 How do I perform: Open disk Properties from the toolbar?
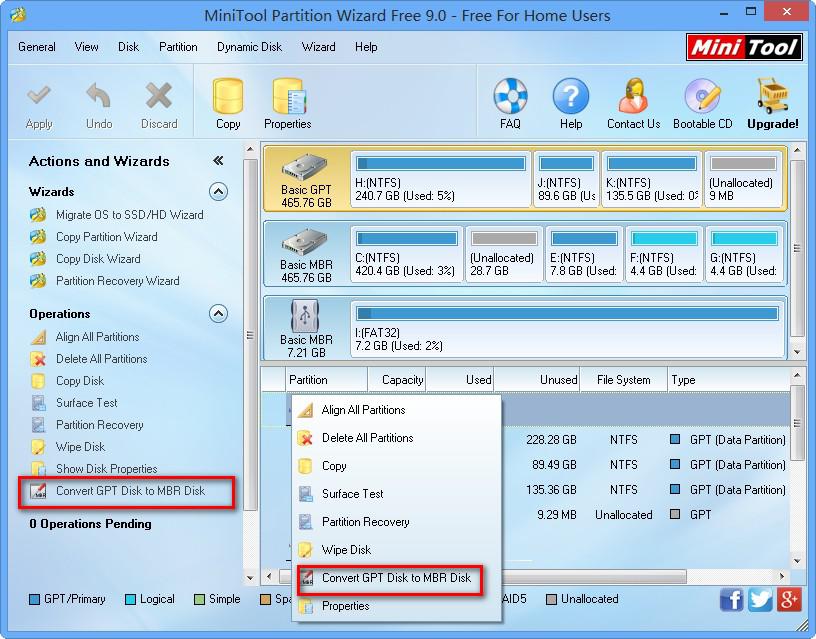click(x=287, y=101)
